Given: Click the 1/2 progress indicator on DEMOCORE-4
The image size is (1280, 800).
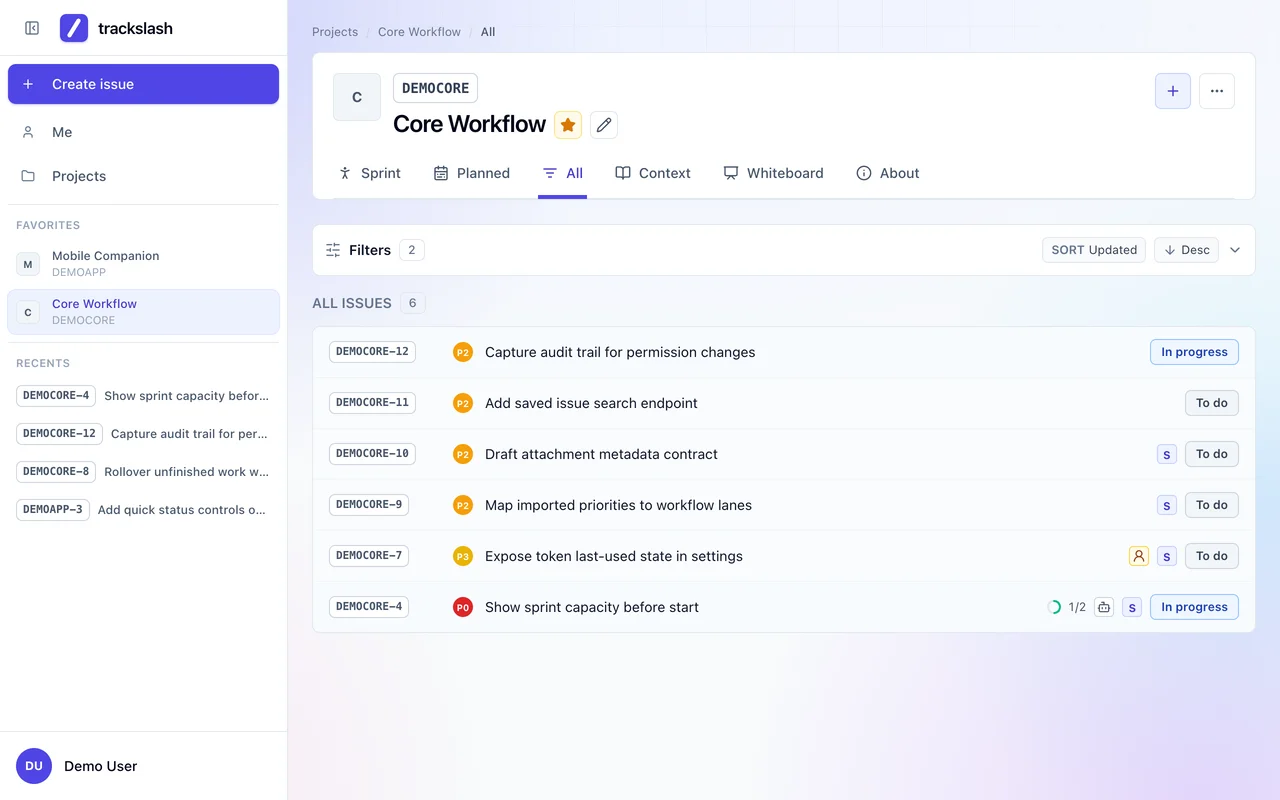Looking at the screenshot, I should coord(1066,607).
